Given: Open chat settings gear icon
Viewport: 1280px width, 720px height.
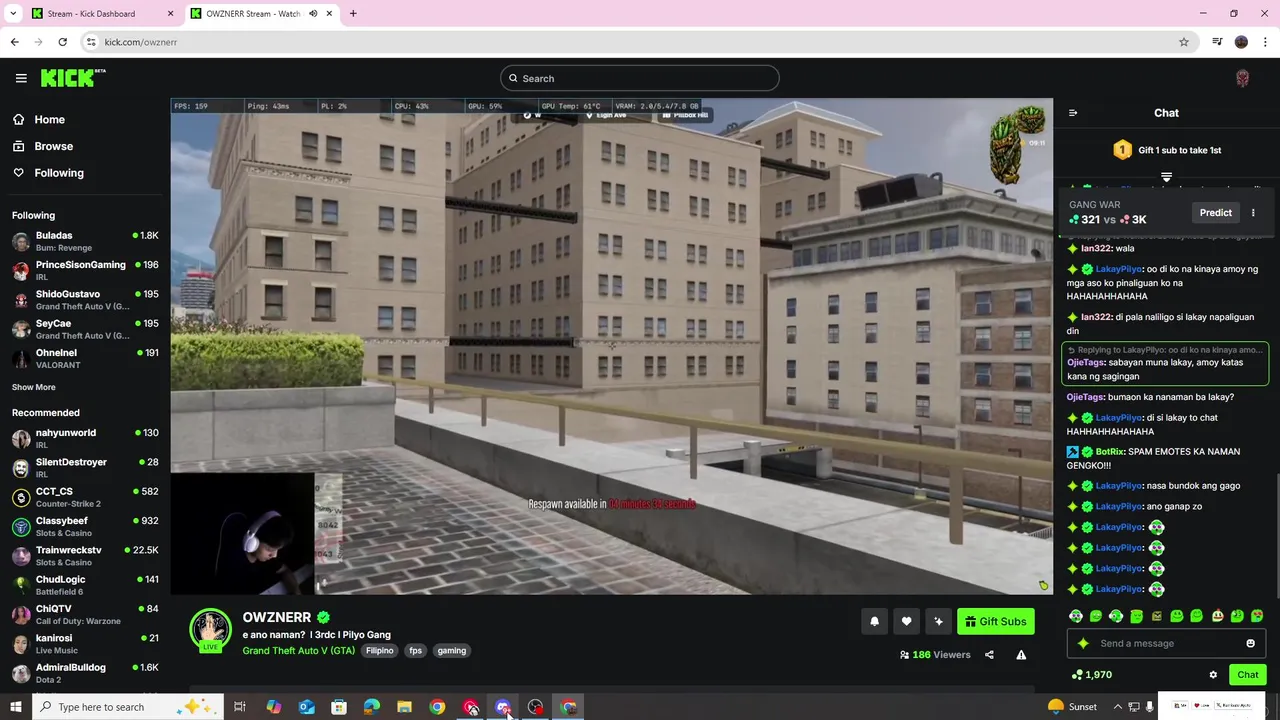Looking at the screenshot, I should click(x=1213, y=675).
